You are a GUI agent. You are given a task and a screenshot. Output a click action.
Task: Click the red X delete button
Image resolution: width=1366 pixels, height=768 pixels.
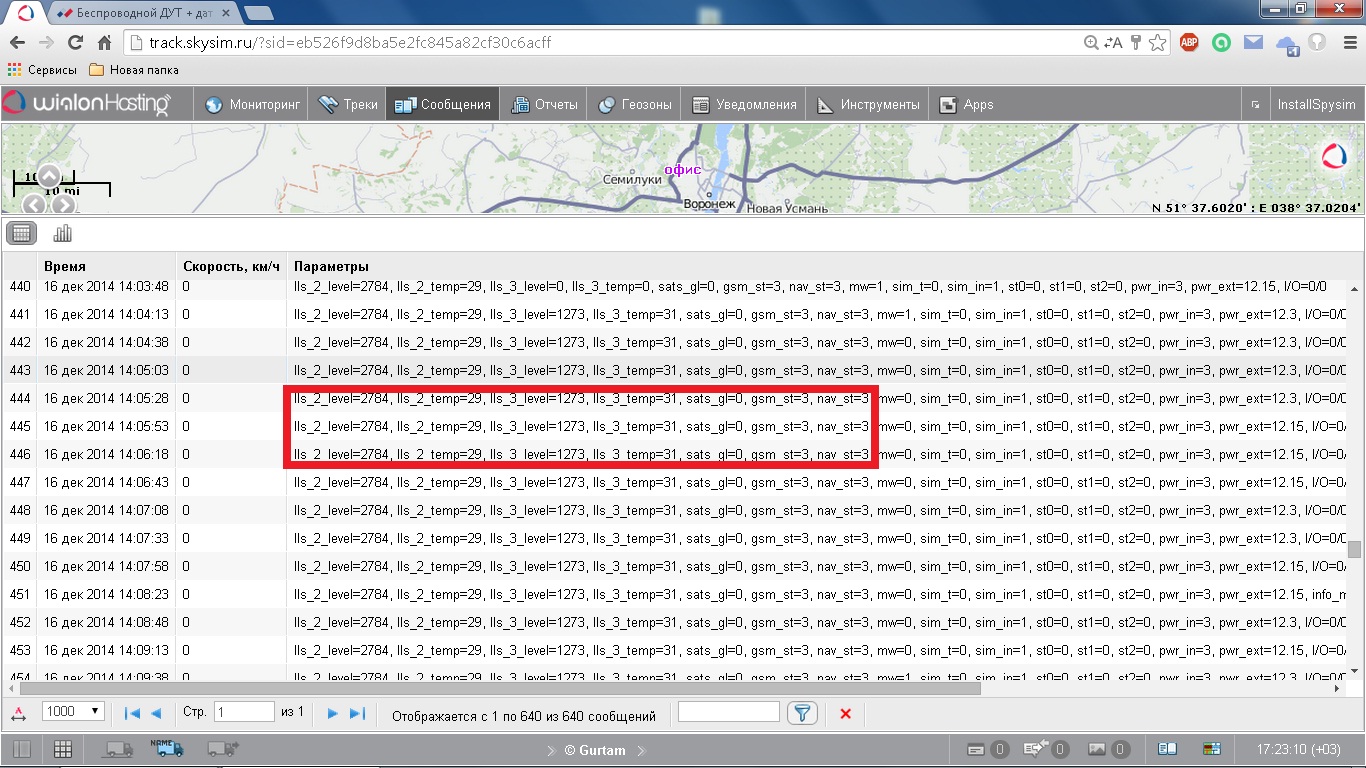(x=845, y=713)
